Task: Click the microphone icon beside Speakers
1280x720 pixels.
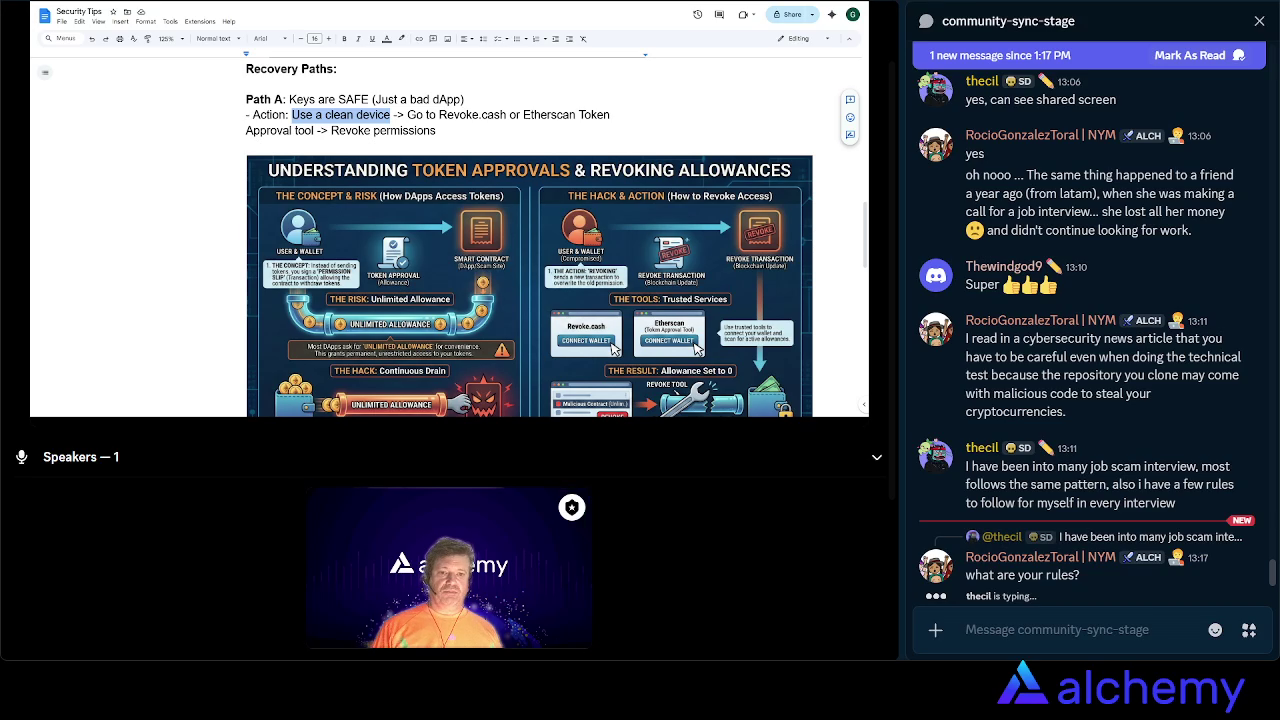Action: (21, 457)
